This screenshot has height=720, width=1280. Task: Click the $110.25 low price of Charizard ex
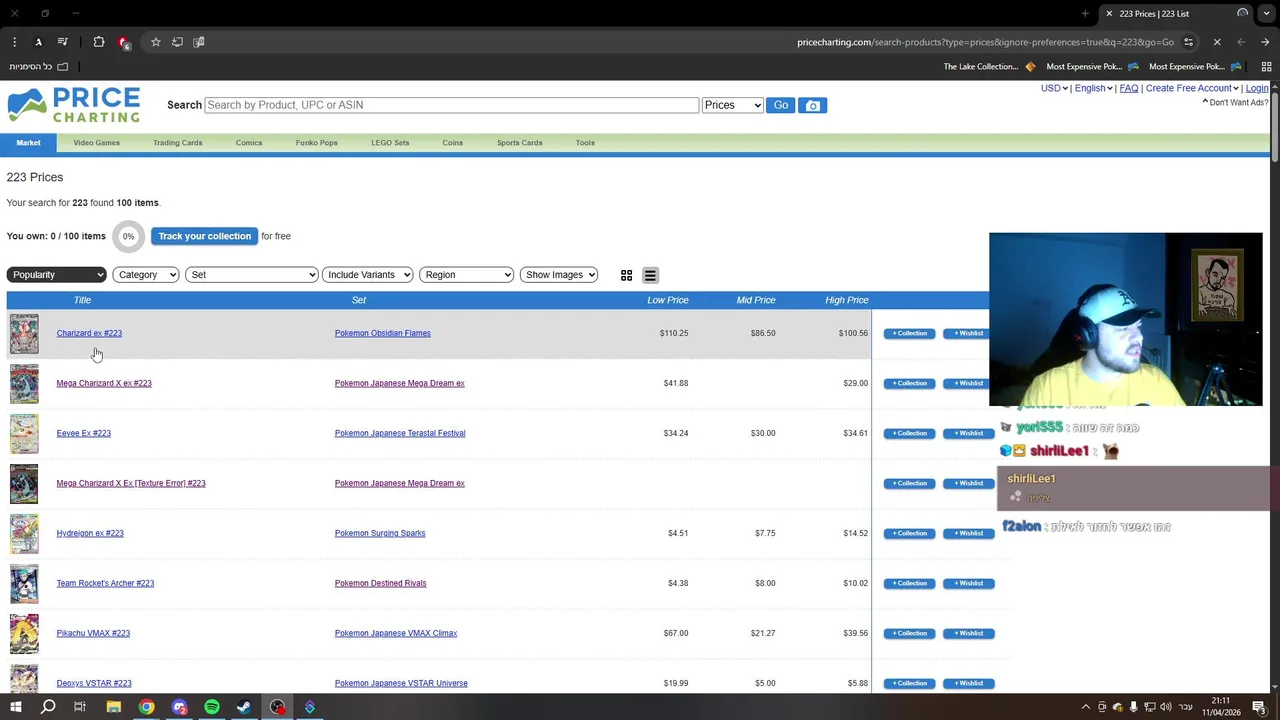[673, 333]
